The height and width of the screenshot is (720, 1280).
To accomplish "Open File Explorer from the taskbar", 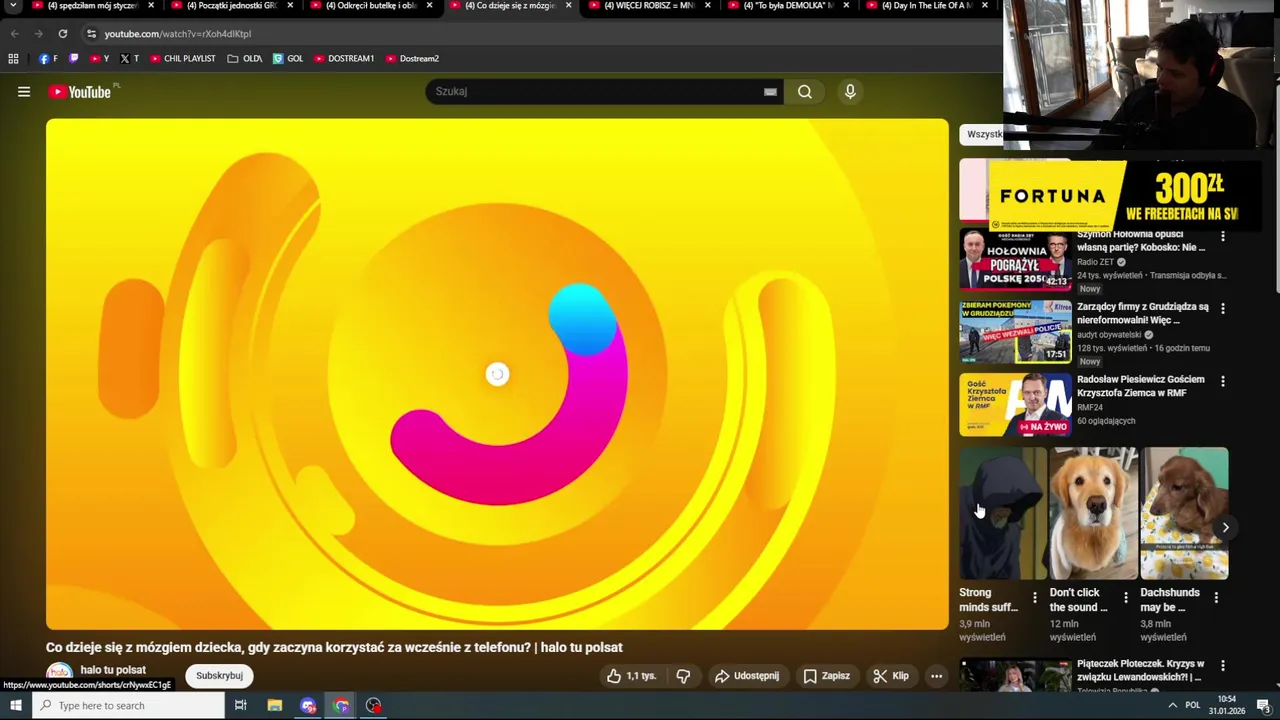I will tap(274, 706).
